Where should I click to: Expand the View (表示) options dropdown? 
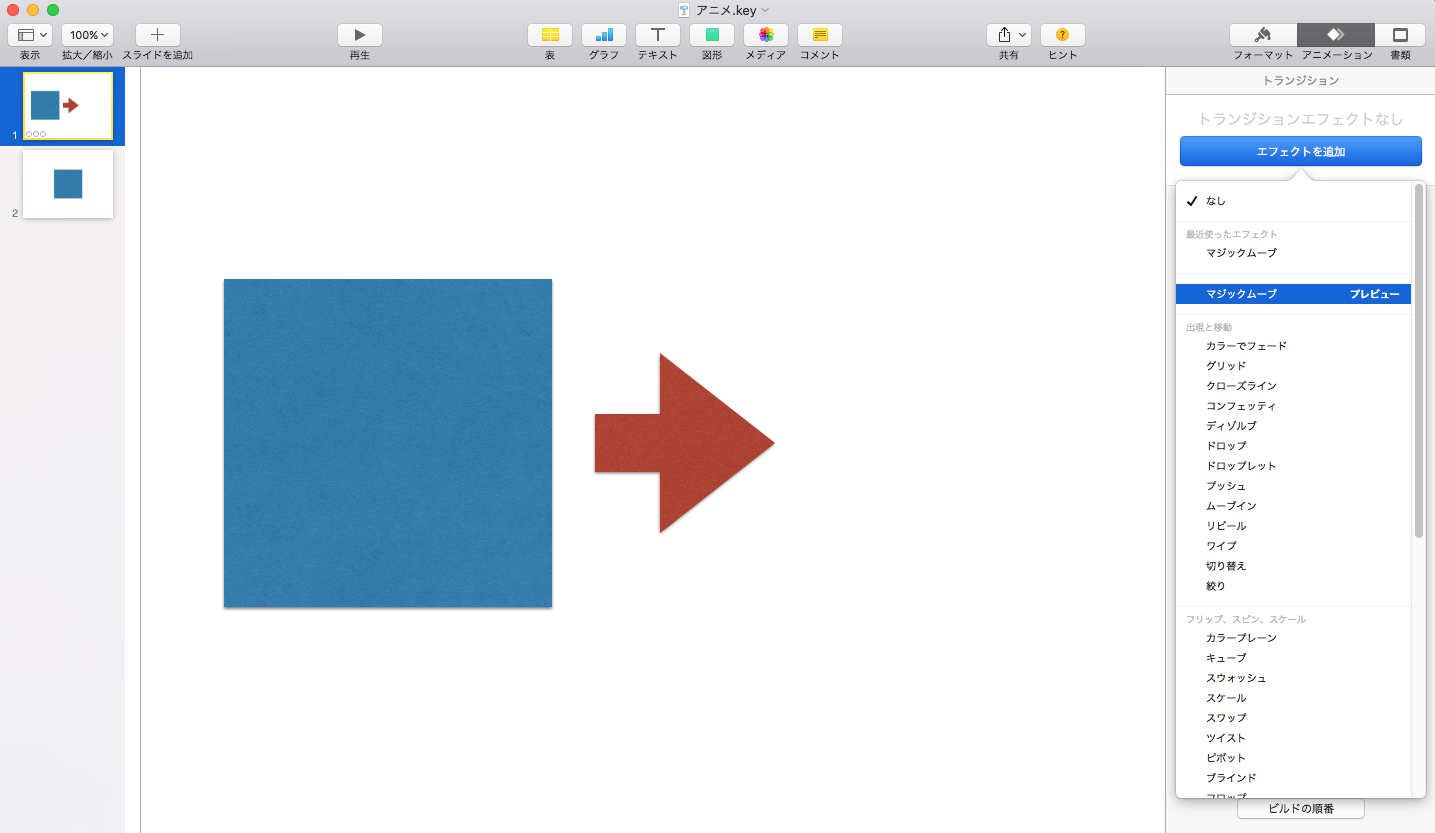(30, 35)
